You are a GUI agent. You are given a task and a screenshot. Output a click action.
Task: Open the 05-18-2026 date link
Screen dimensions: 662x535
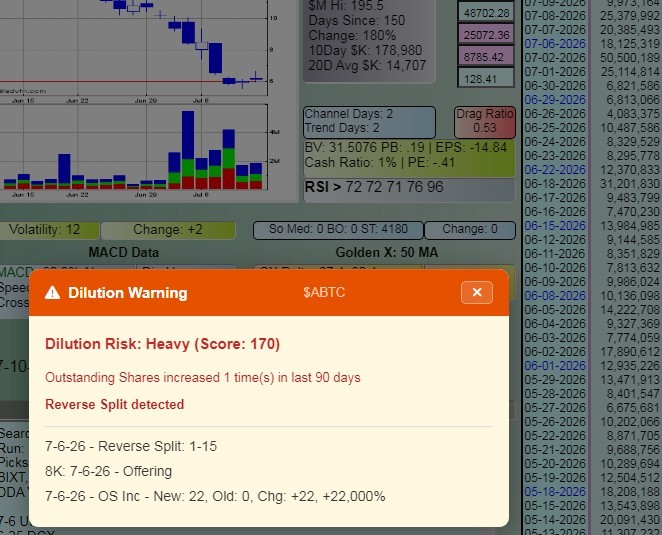pos(555,492)
